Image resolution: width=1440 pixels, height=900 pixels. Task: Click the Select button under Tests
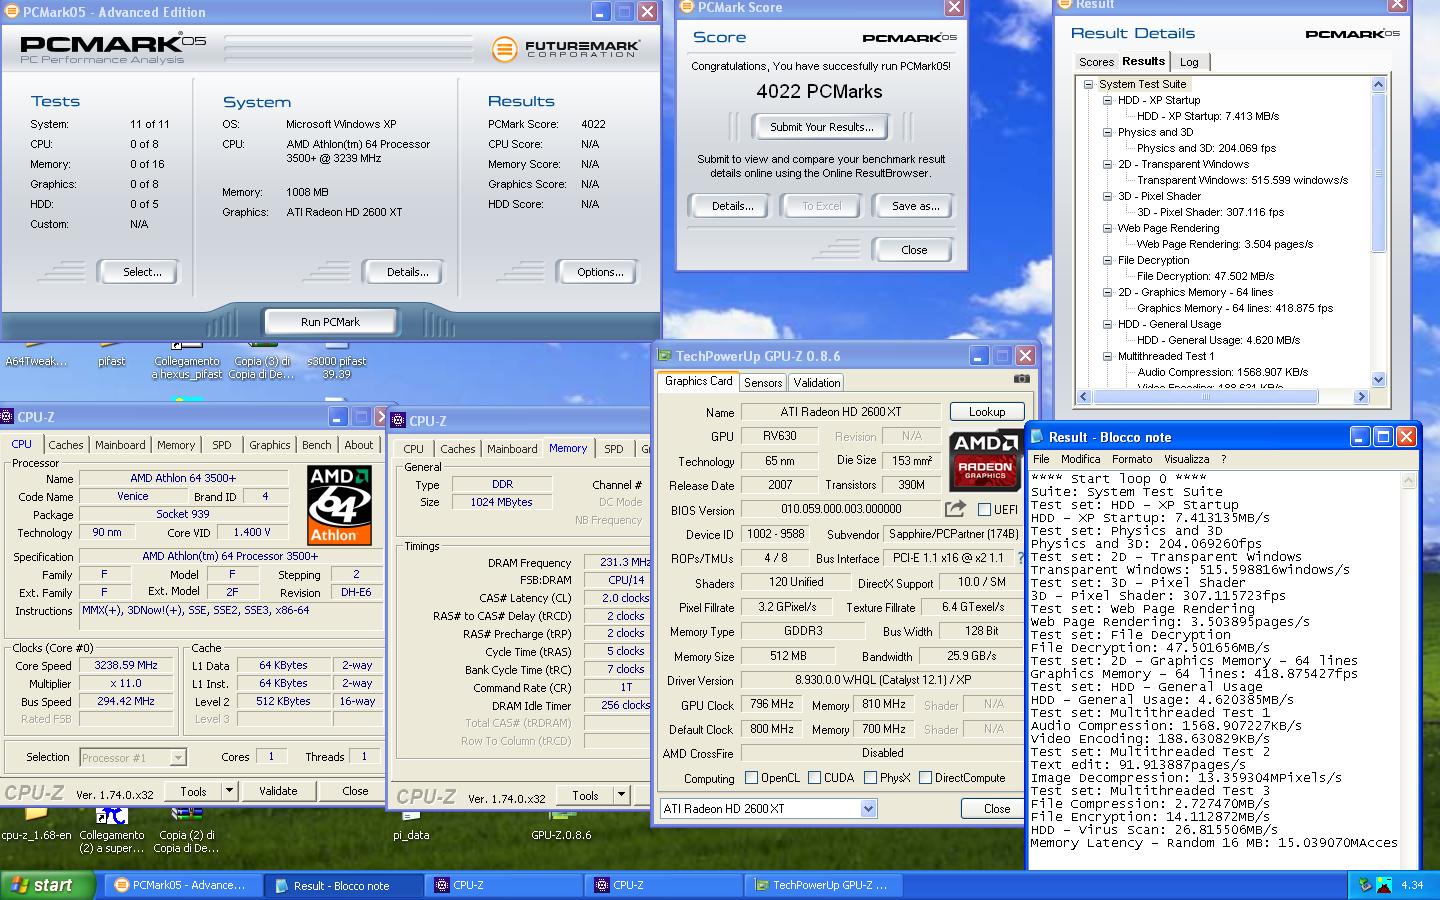pyautogui.click(x=142, y=272)
